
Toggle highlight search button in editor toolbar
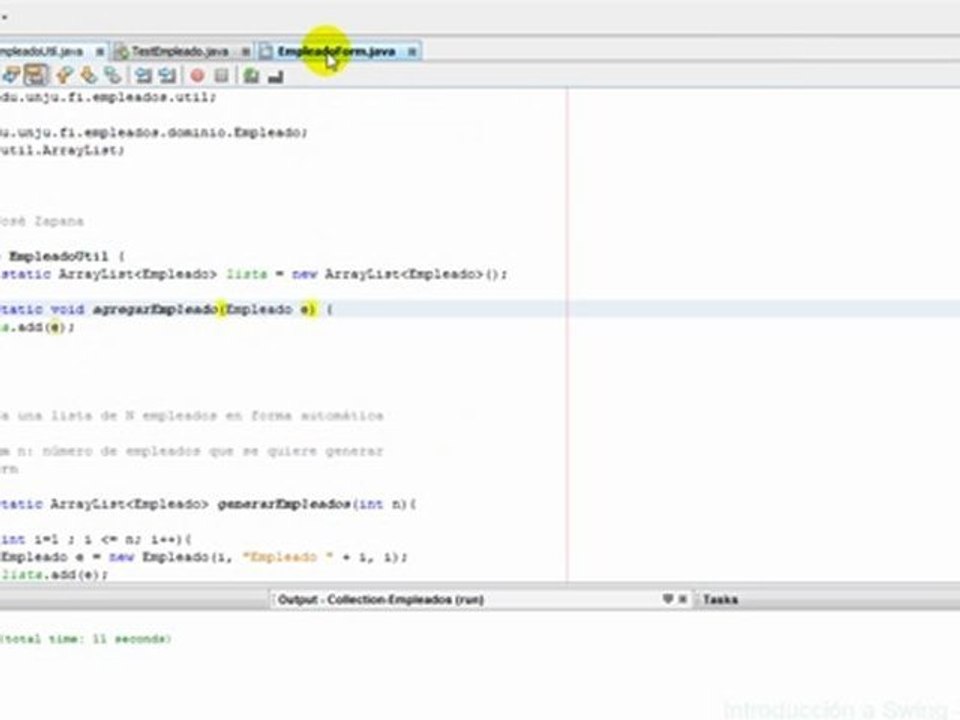36,75
